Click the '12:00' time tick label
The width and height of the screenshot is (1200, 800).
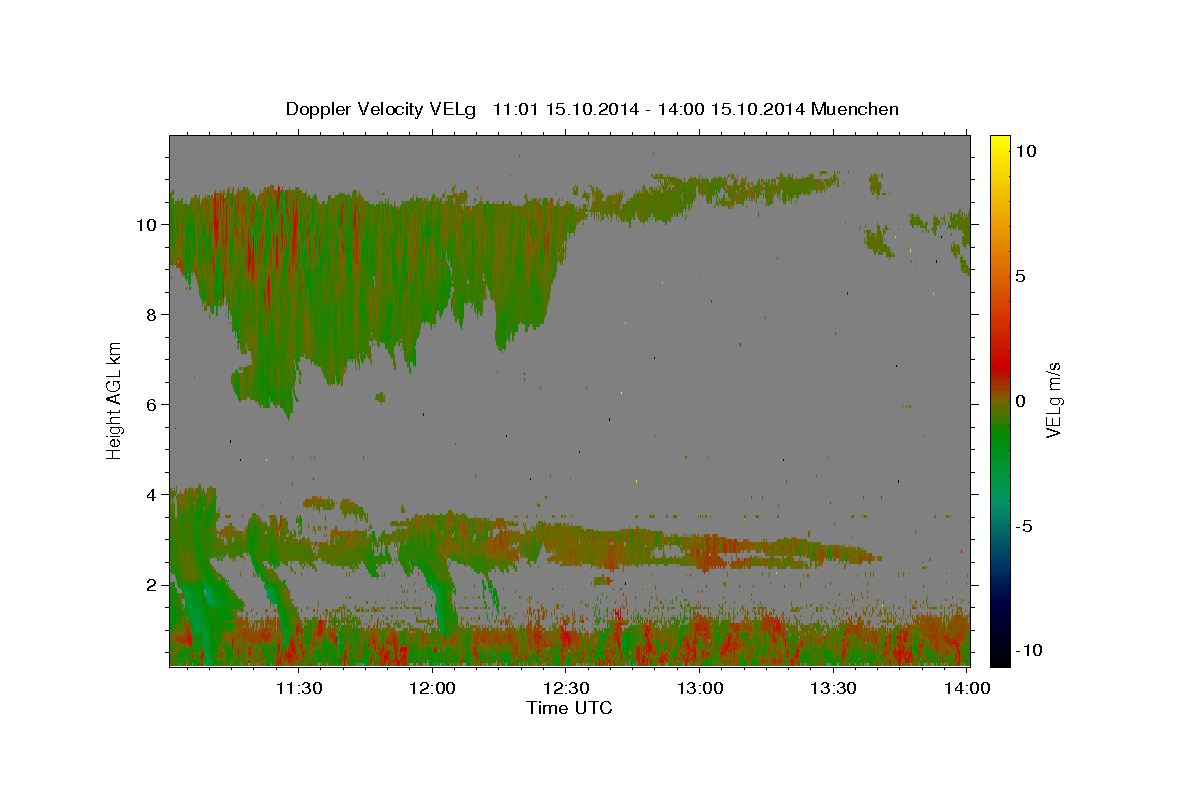point(432,688)
